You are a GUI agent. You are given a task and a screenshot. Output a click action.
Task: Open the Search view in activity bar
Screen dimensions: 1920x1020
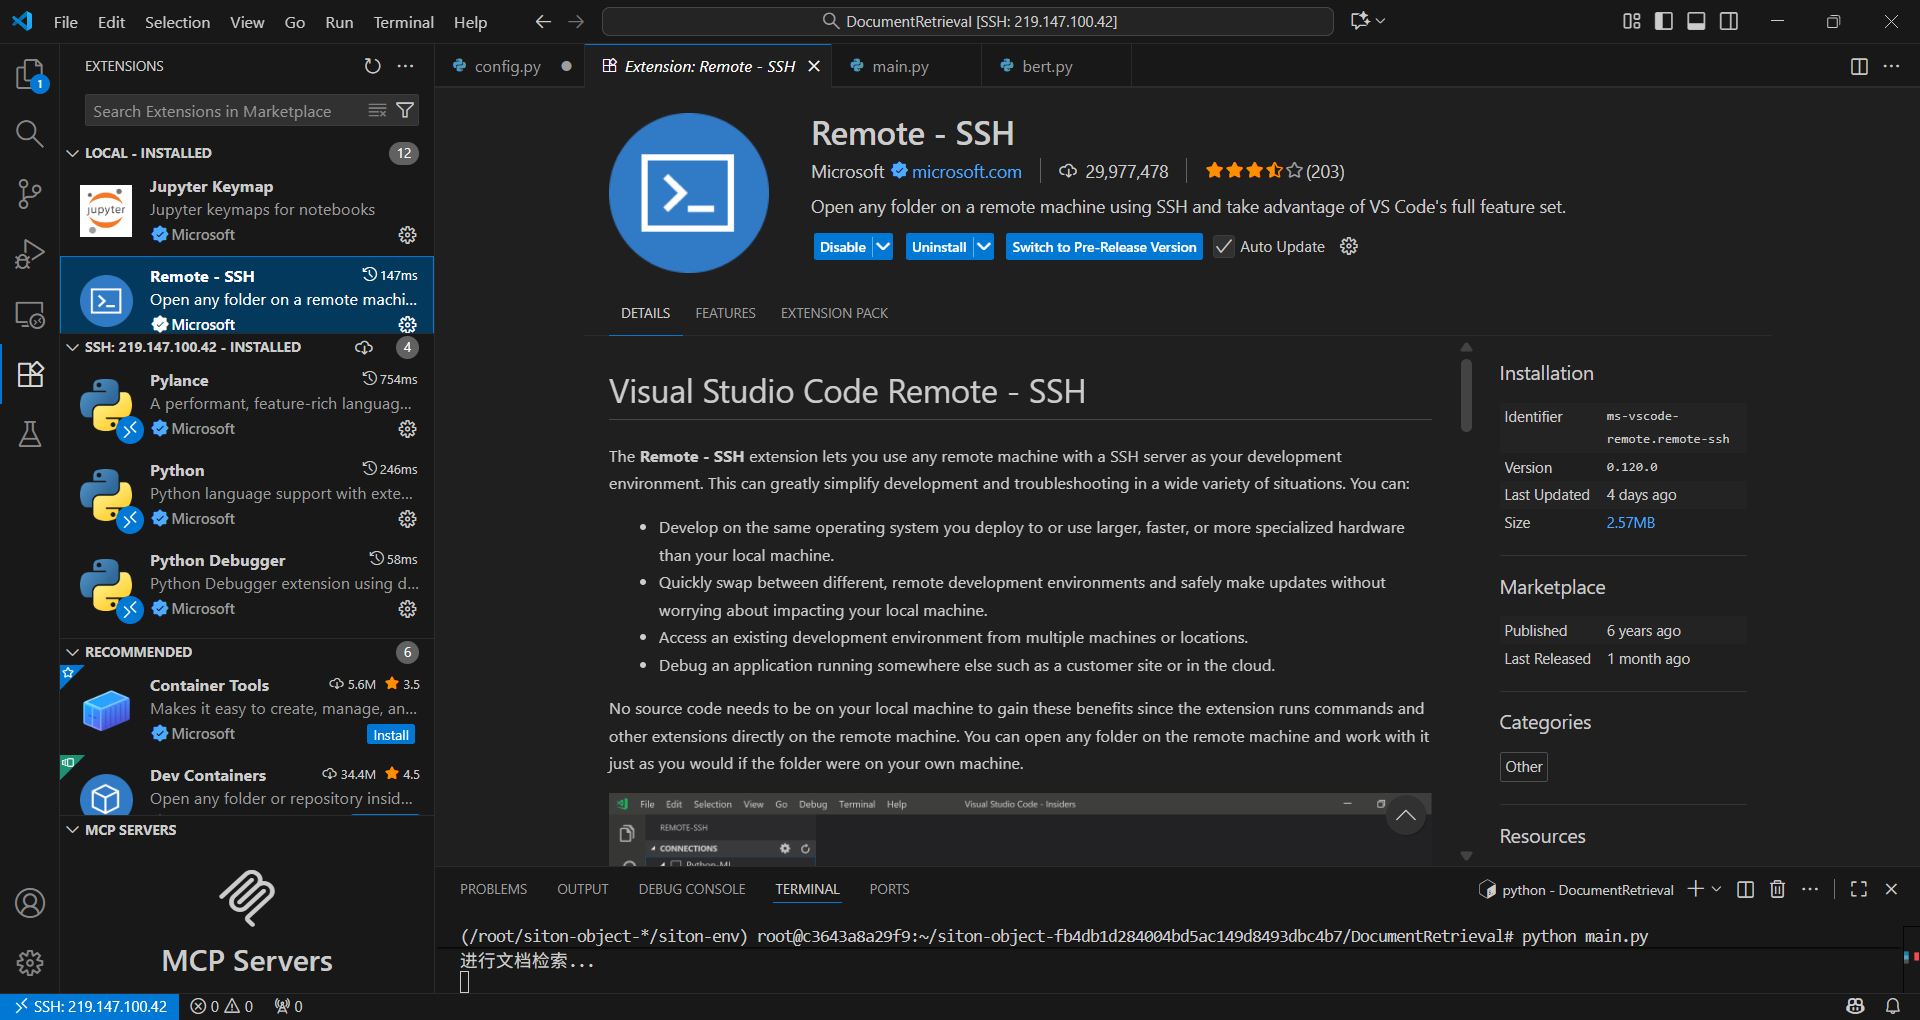click(x=30, y=134)
